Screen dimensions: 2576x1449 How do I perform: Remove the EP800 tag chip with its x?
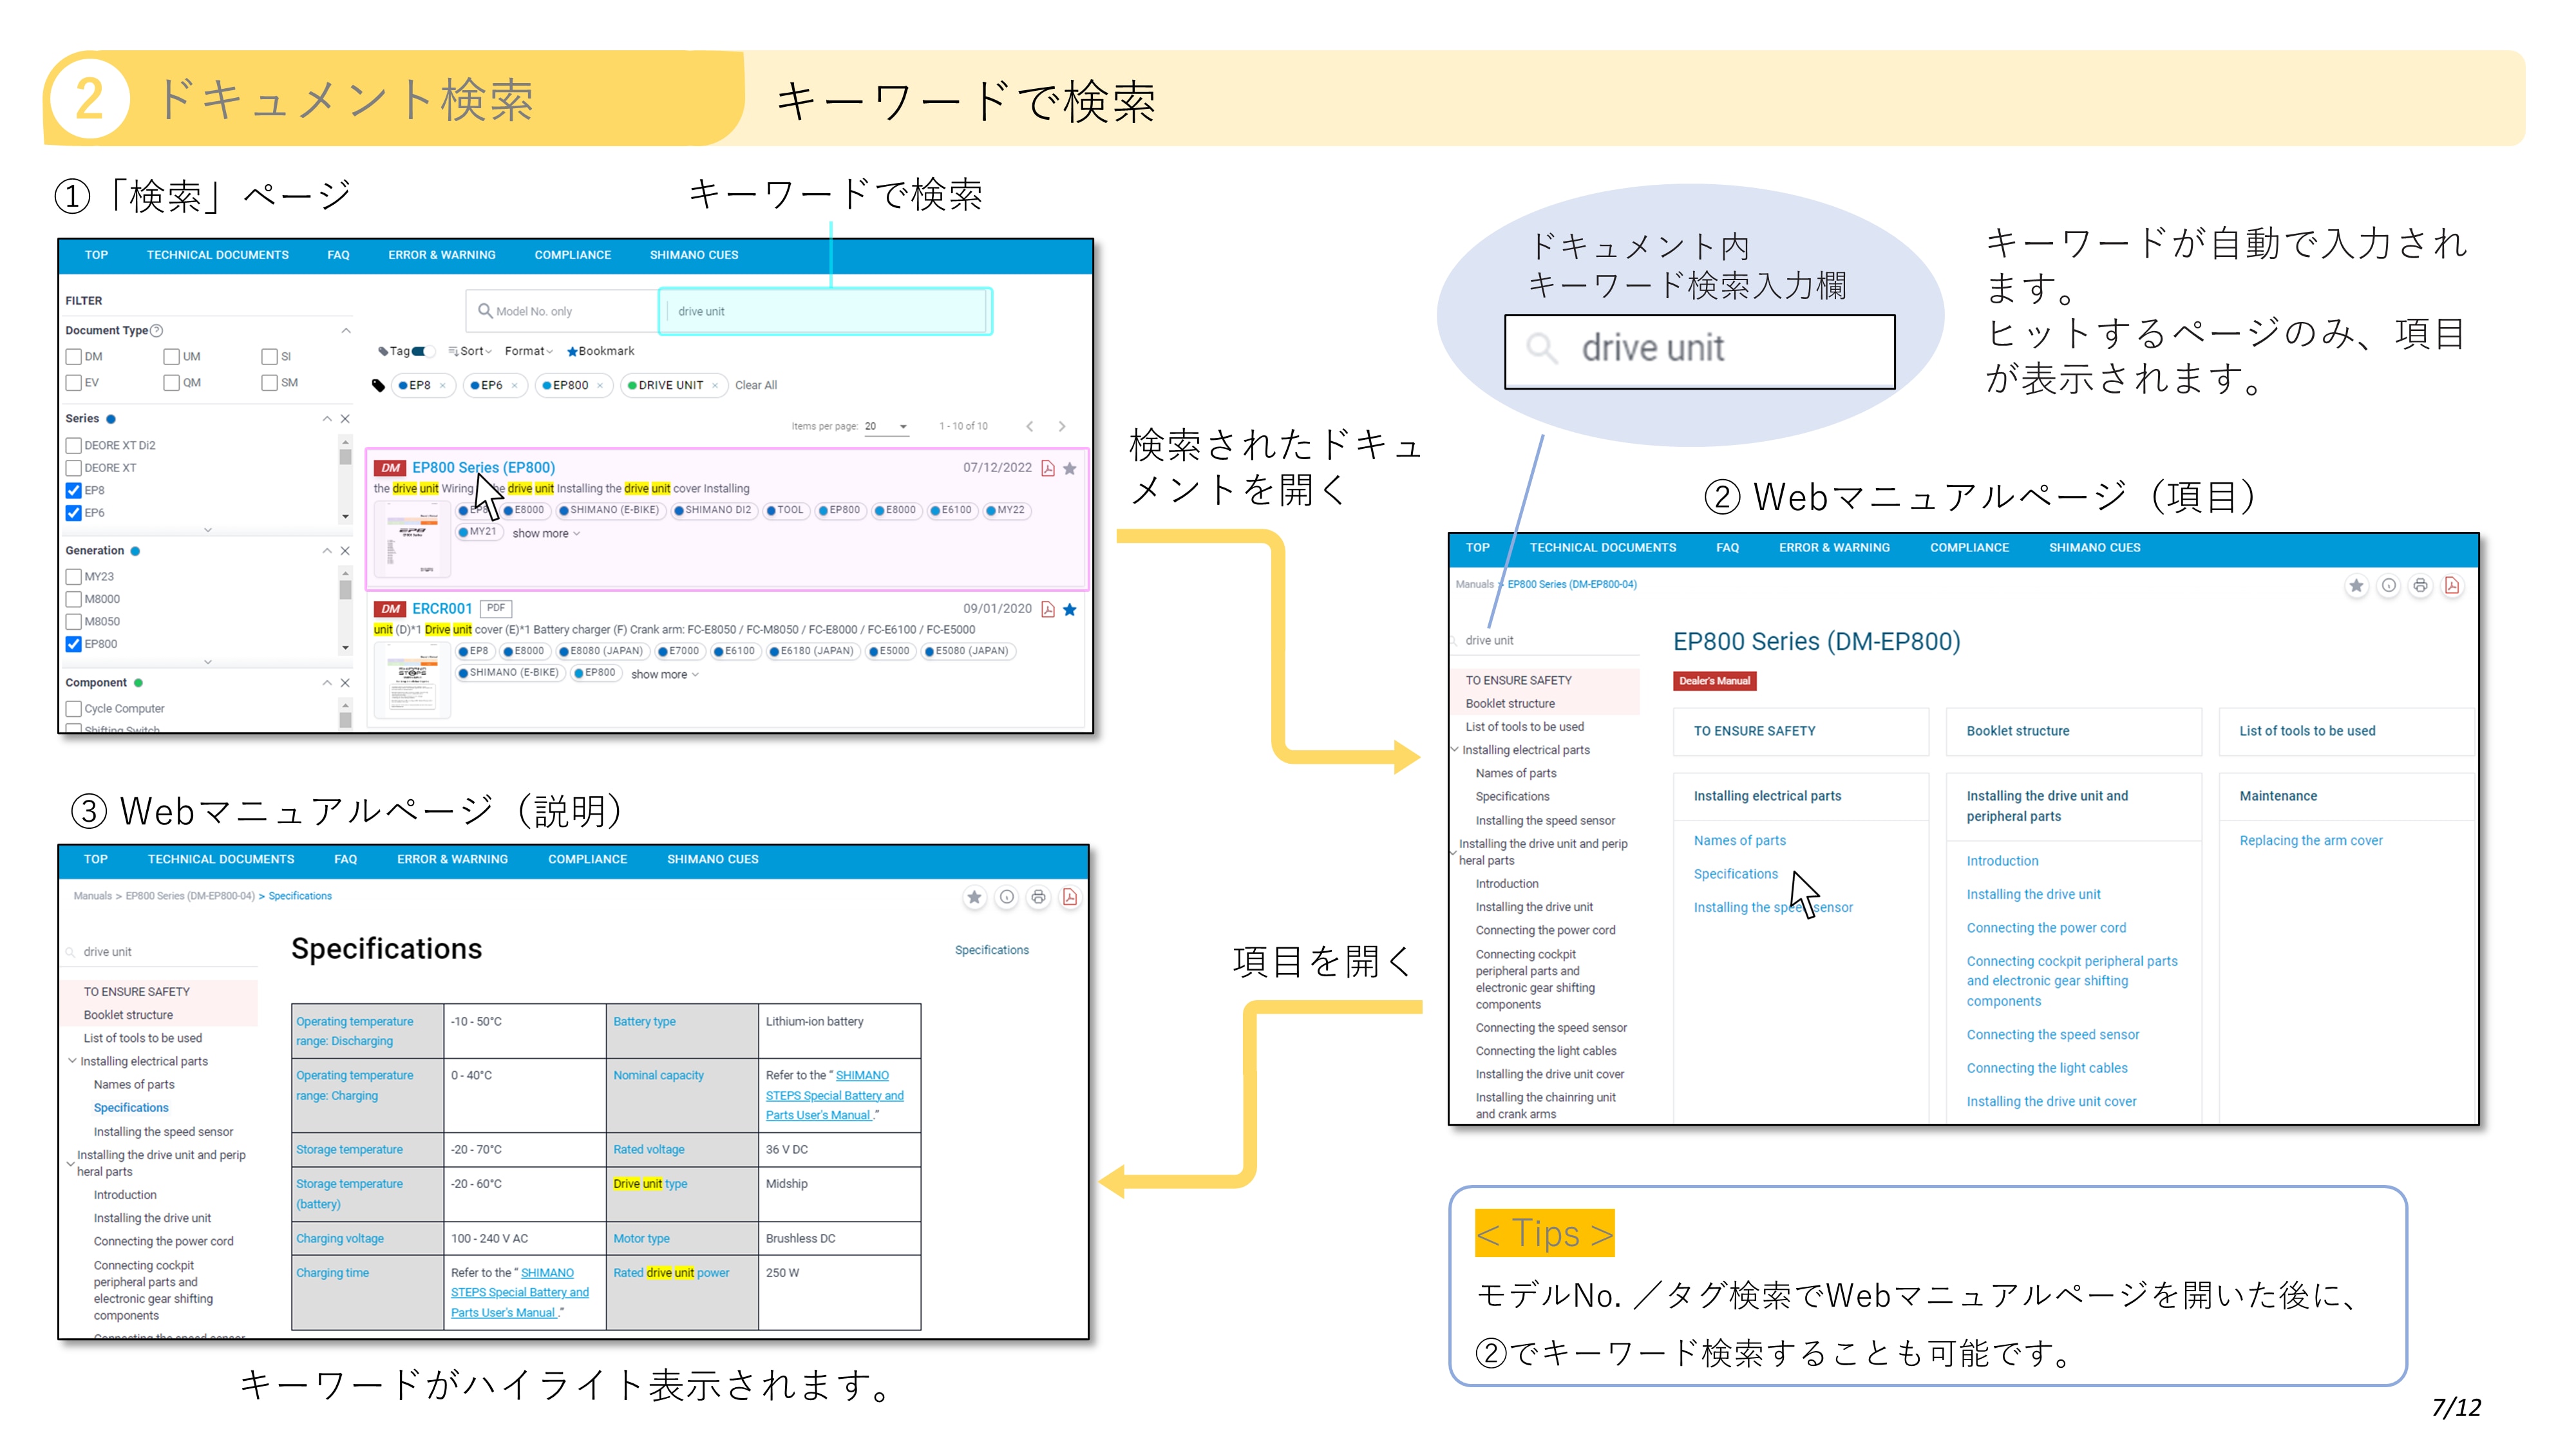click(600, 385)
